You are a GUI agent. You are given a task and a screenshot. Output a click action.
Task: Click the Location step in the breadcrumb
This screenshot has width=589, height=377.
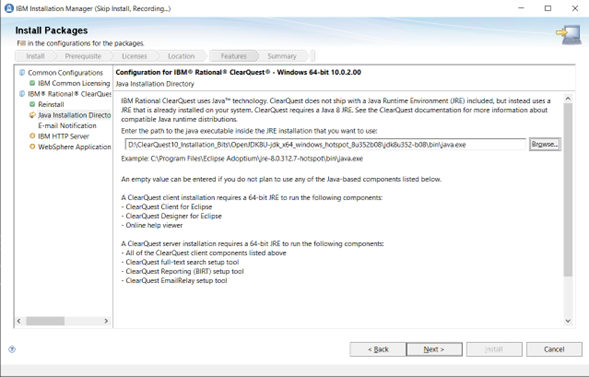tap(181, 56)
